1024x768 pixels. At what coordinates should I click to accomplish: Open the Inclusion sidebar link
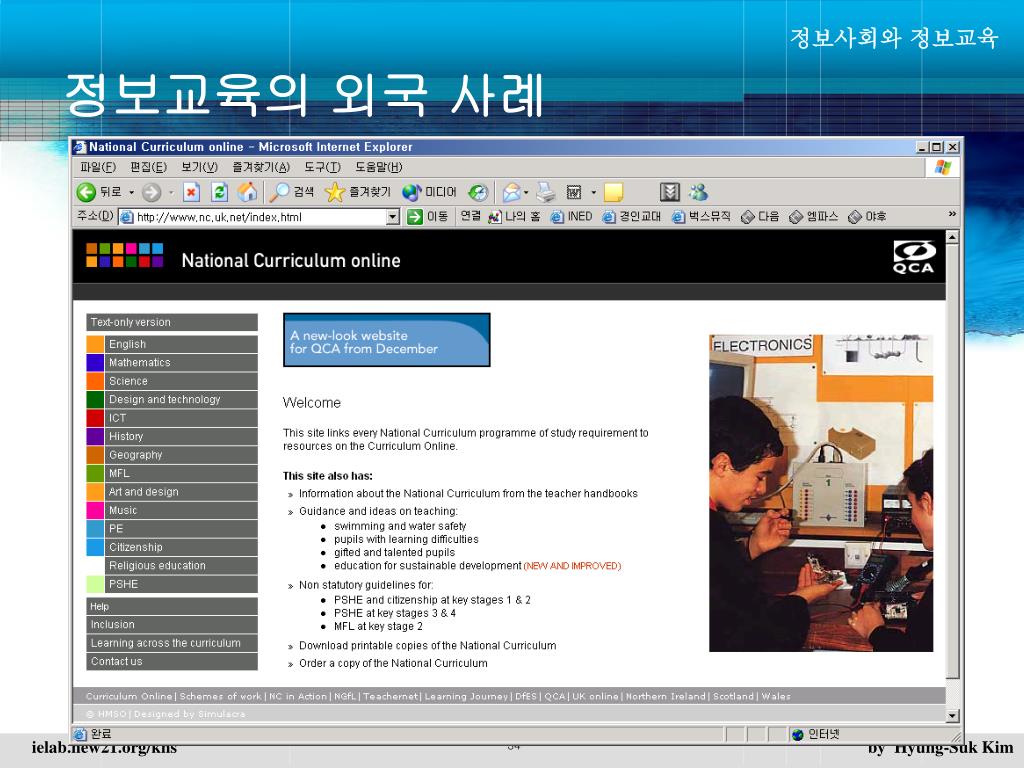point(172,624)
